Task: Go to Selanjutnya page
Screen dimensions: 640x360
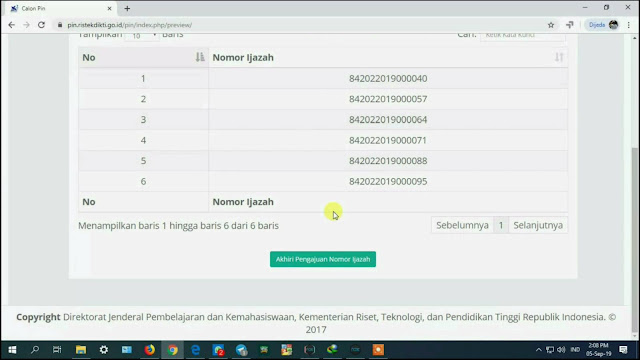Action: tap(538, 225)
